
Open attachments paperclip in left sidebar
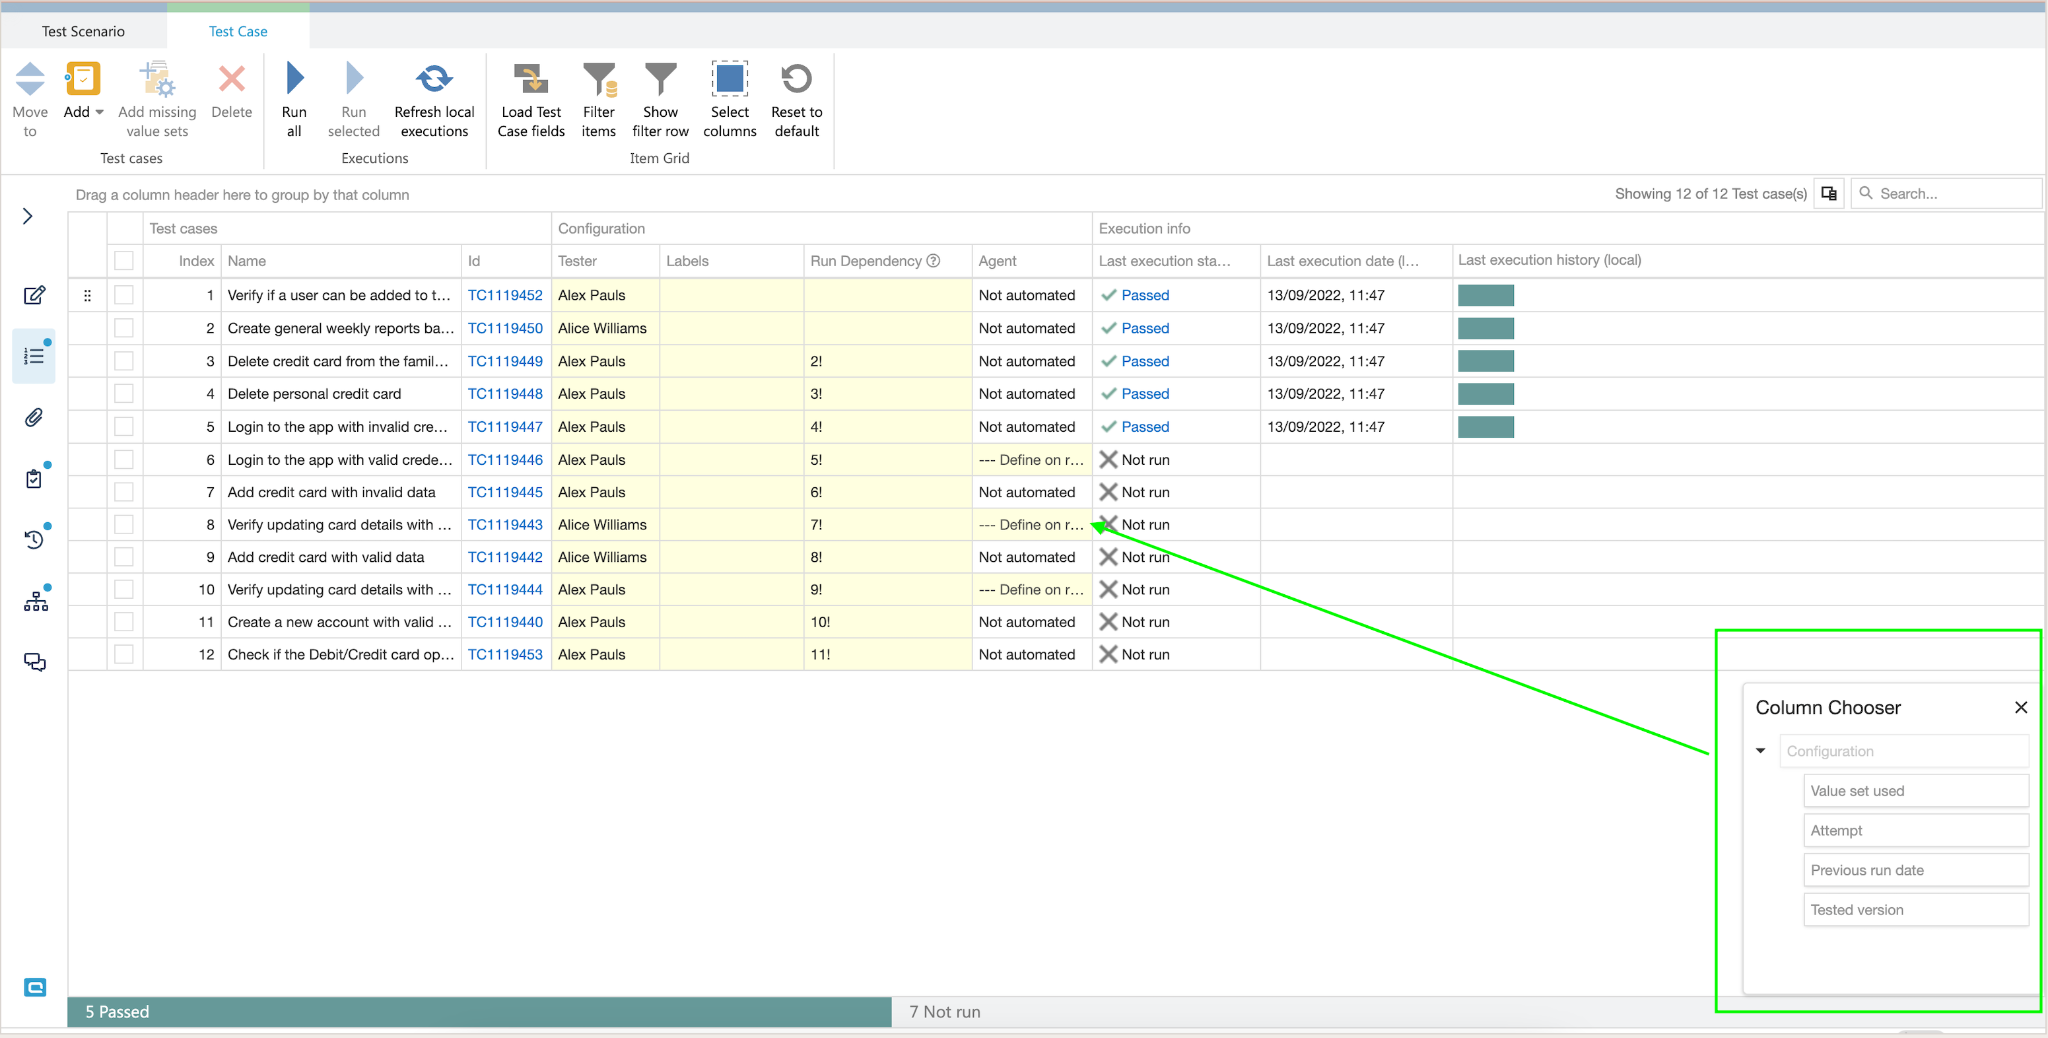point(34,418)
